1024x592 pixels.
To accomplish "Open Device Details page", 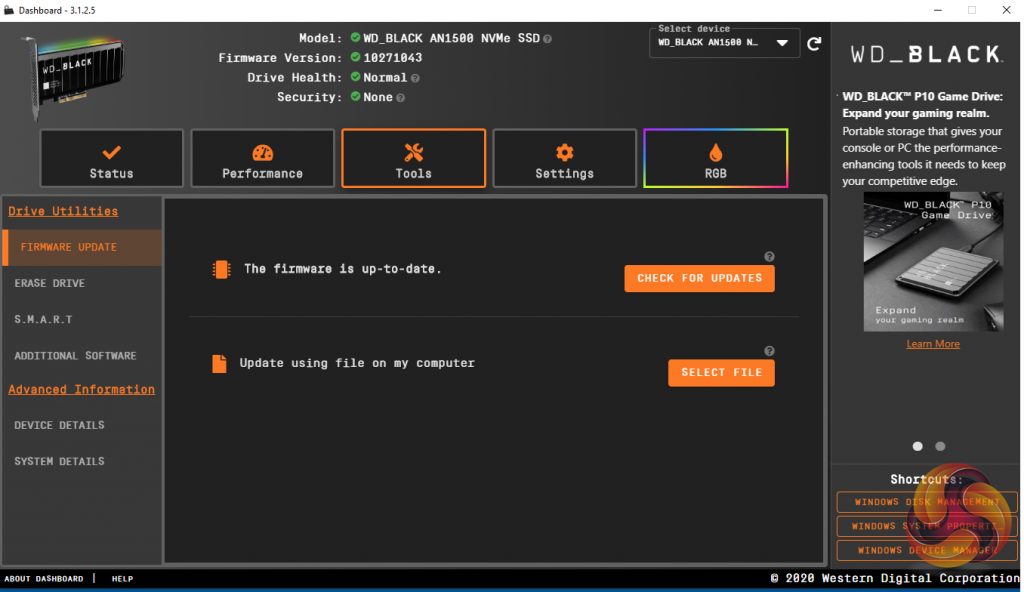I will tap(59, 425).
